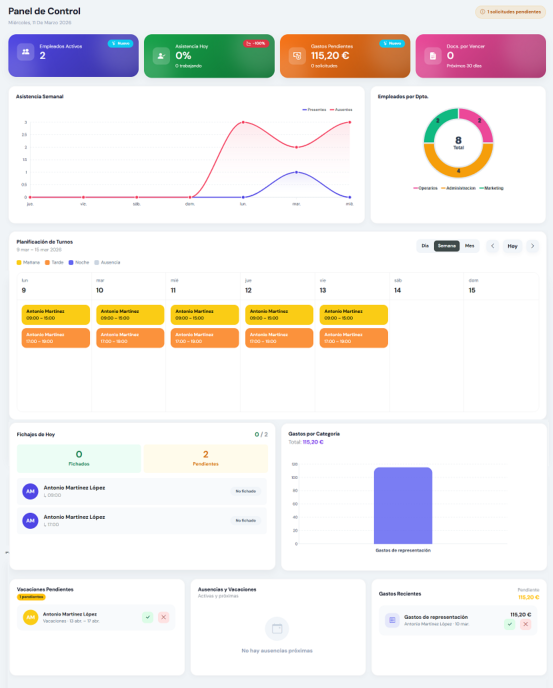Screen dimensions: 553x688
Task: Open Tuesday 10 afternoon shift card
Action: point(130,338)
